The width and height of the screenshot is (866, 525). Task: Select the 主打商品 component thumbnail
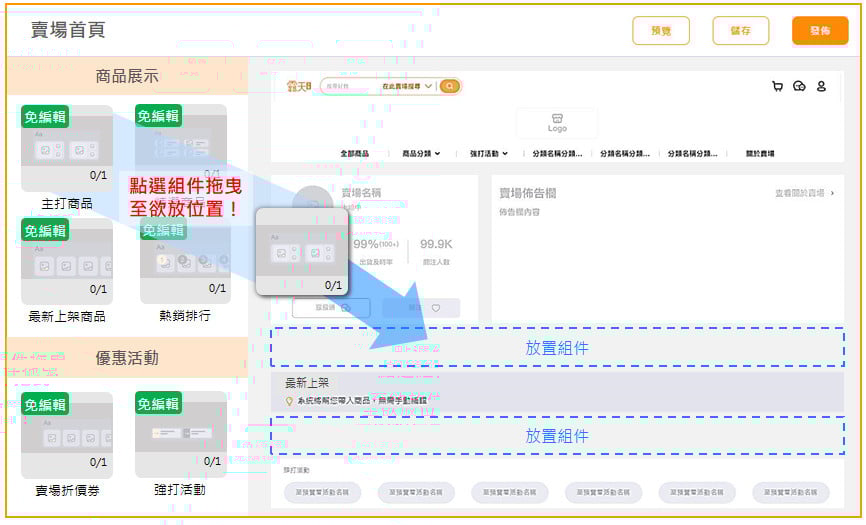67,148
